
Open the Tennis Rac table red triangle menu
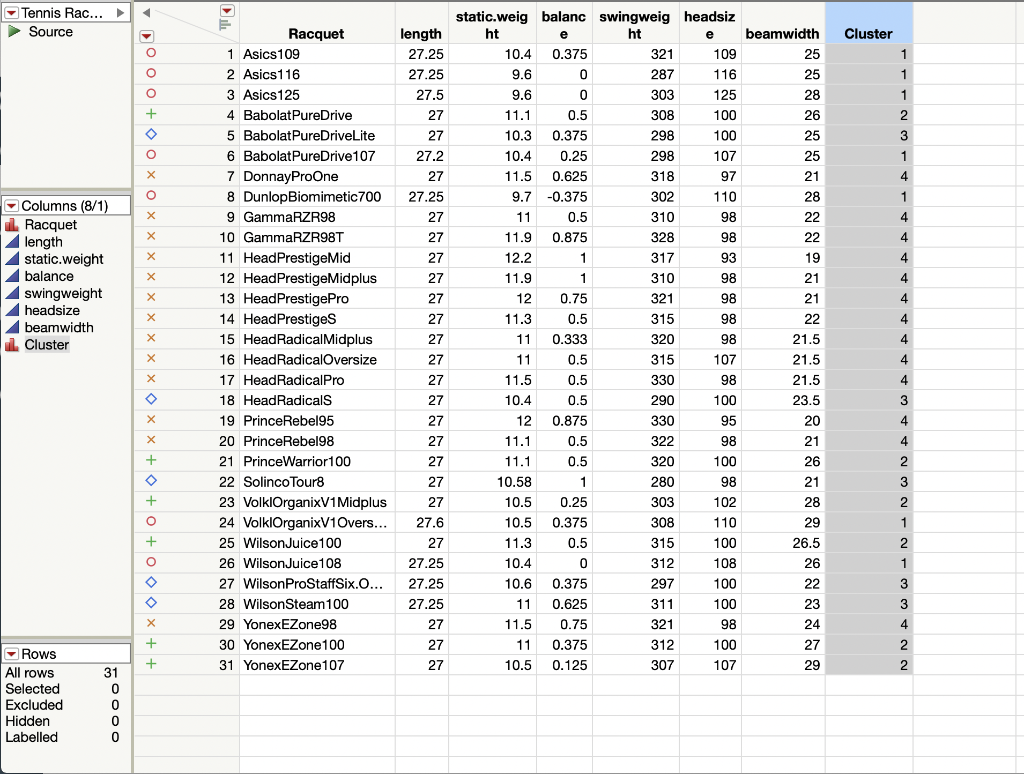11,13
